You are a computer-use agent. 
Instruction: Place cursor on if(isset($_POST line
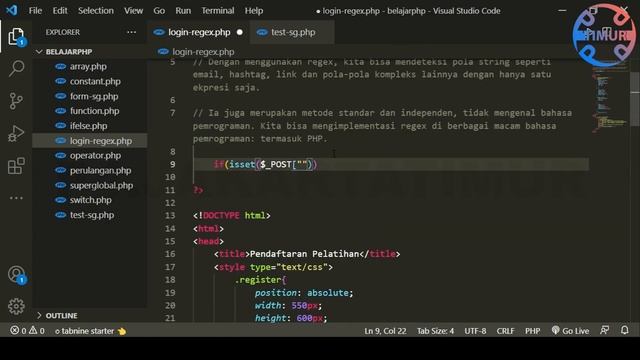coord(265,164)
